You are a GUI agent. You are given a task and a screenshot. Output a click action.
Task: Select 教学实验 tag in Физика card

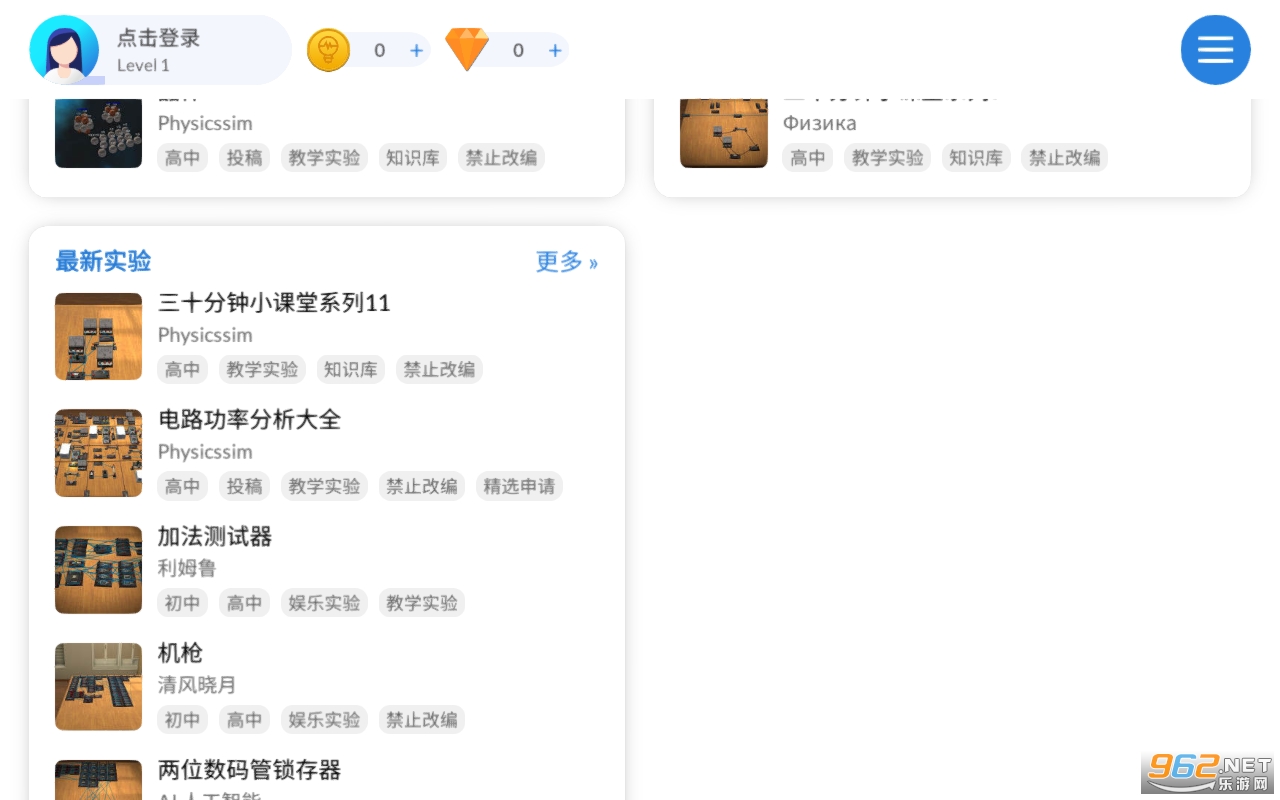click(x=887, y=158)
